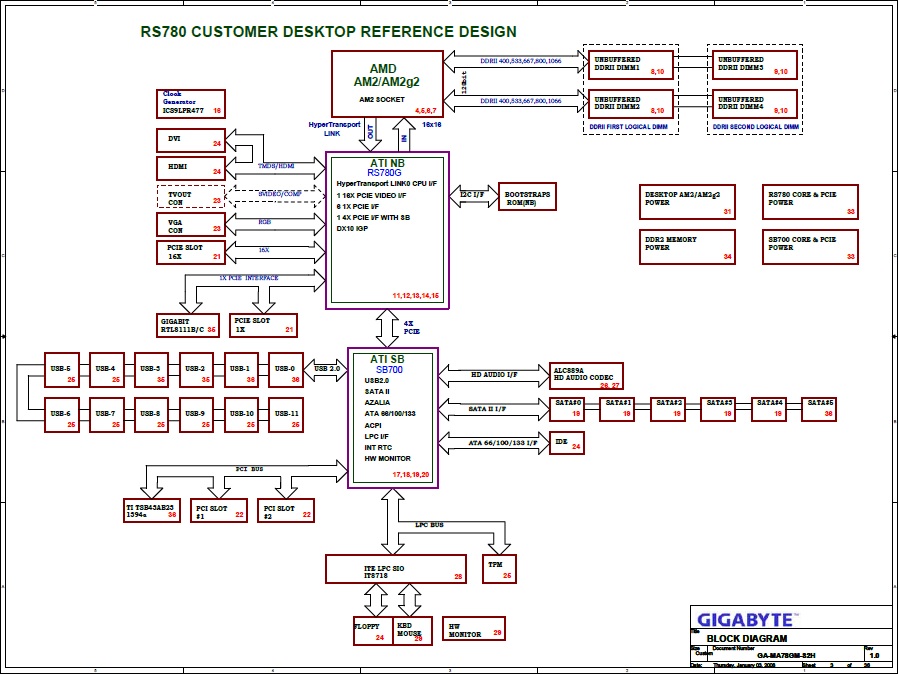This screenshot has height=675, width=899.
Task: Select the ATI SB SB700 block
Action: coord(393,418)
